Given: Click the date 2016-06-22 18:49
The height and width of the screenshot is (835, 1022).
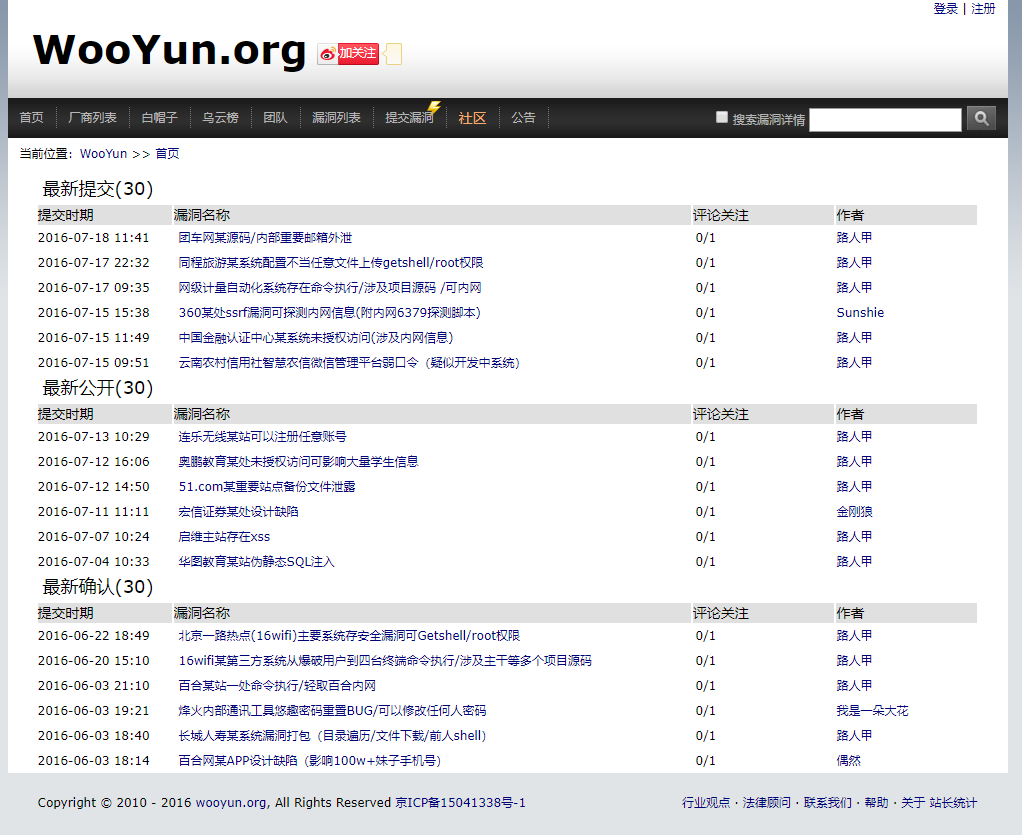Looking at the screenshot, I should tap(93, 636).
